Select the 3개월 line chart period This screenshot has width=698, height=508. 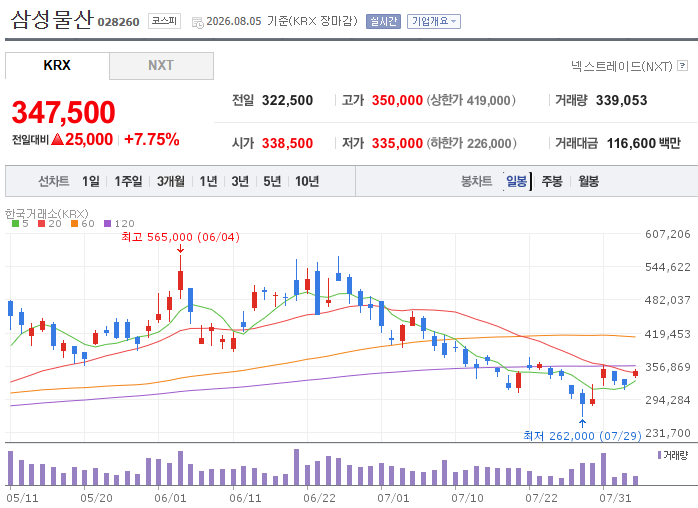[170, 181]
